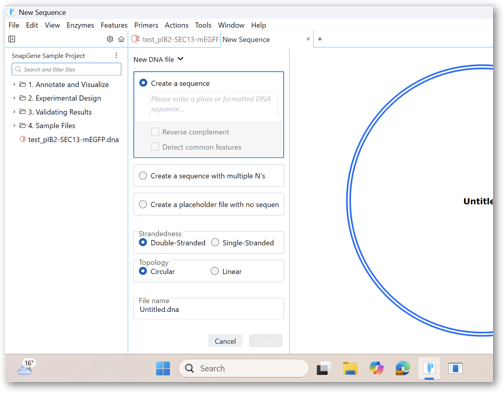This screenshot has width=504, height=393.
Task: Open the Tools menu
Action: (203, 25)
